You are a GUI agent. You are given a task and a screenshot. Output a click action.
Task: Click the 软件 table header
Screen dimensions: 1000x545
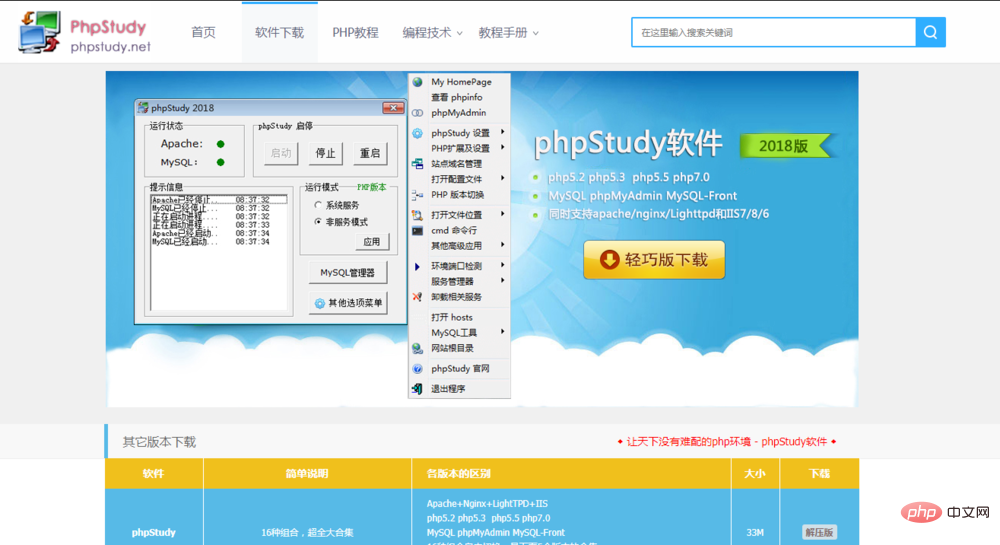pos(154,474)
